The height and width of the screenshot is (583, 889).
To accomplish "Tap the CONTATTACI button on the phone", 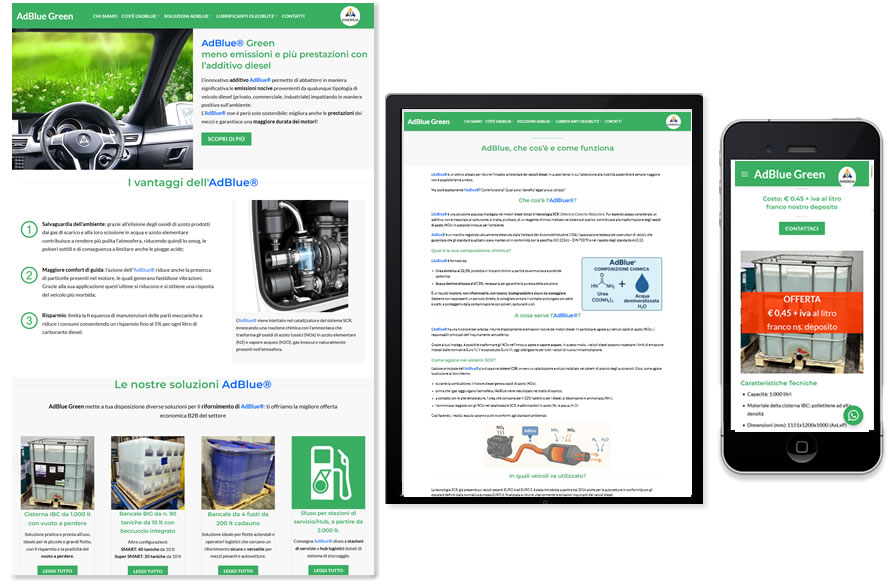I will pyautogui.click(x=801, y=229).
